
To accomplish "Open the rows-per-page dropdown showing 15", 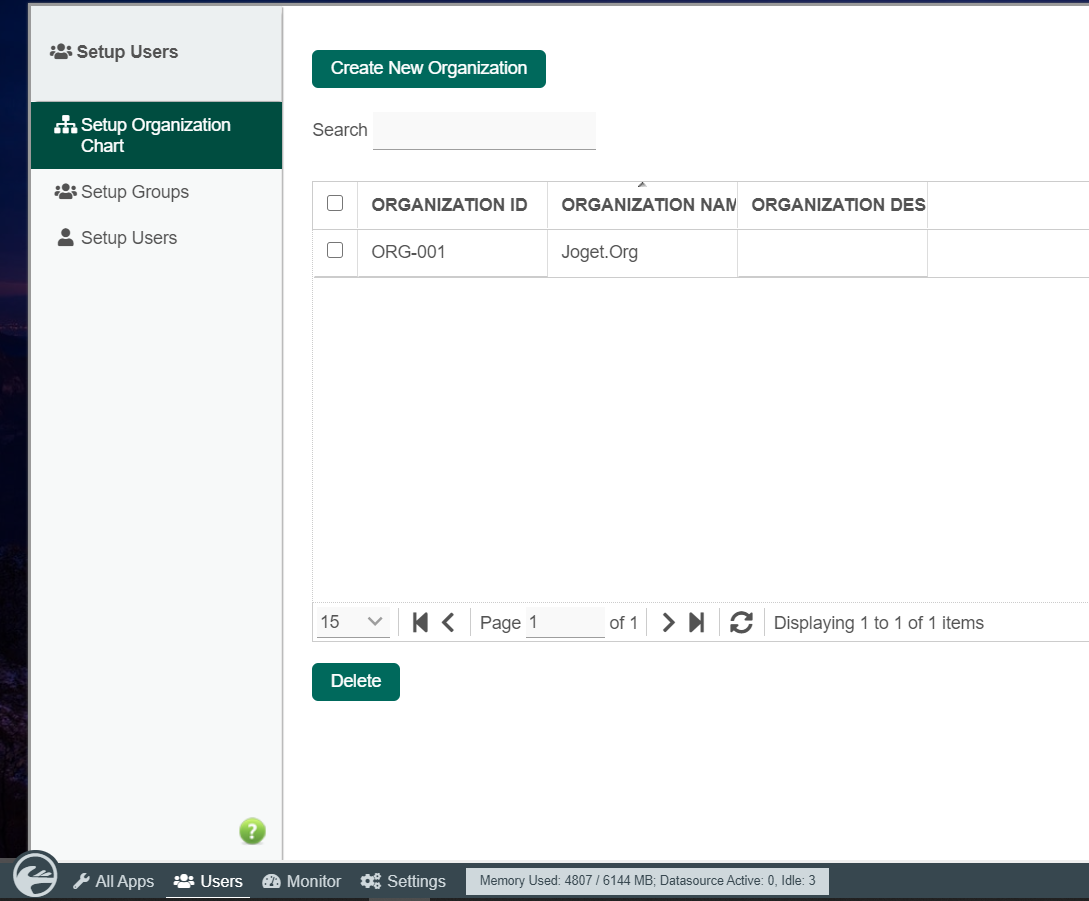I will [x=353, y=622].
